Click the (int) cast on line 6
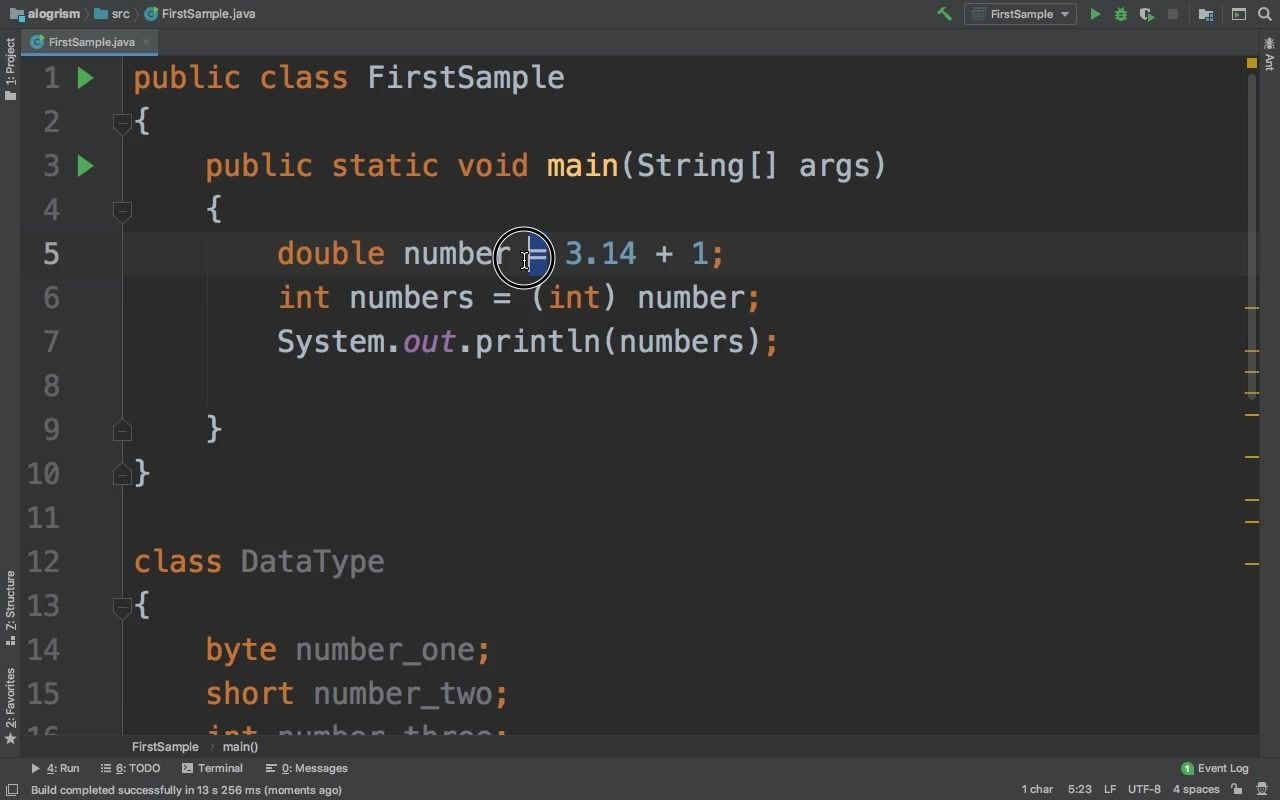Viewport: 1280px width, 800px height. click(574, 298)
